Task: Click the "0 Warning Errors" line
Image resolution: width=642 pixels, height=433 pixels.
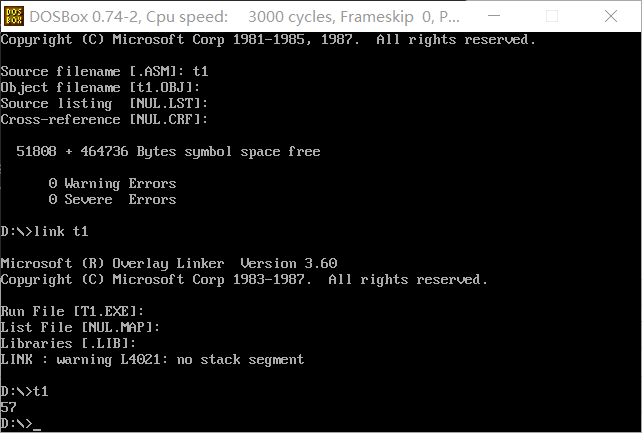Action: [x=112, y=184]
